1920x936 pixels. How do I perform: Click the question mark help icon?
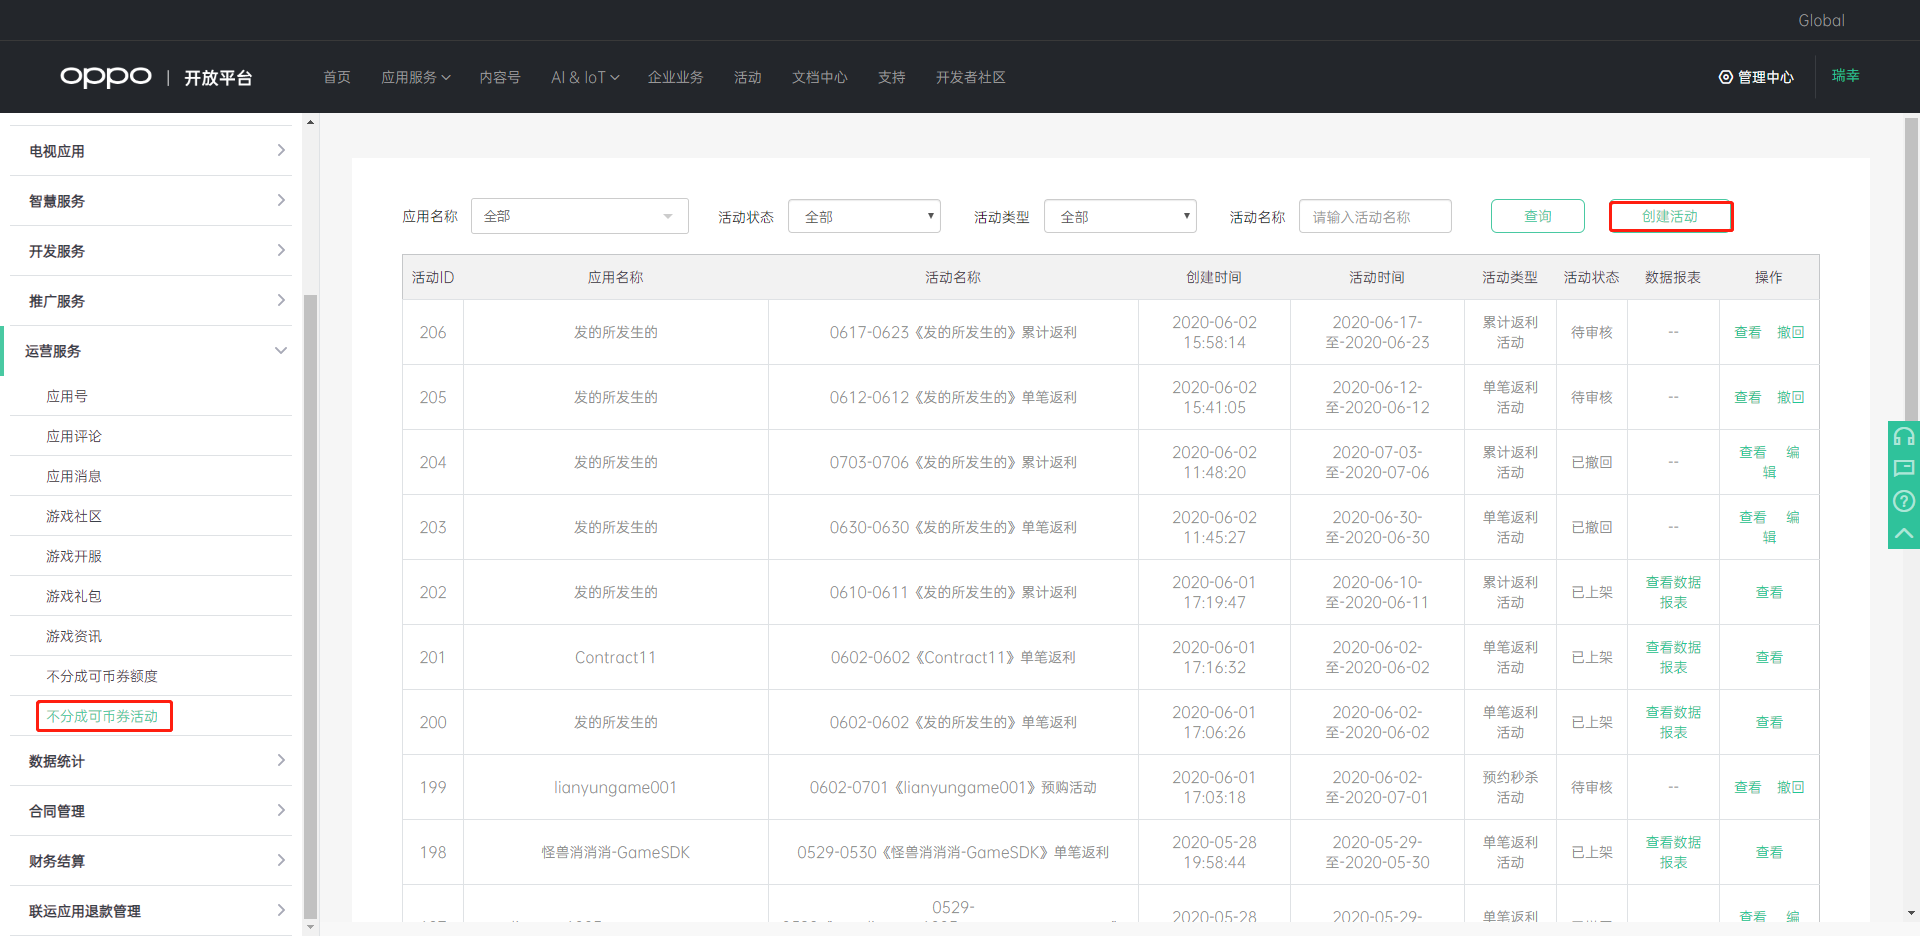pyautogui.click(x=1903, y=501)
